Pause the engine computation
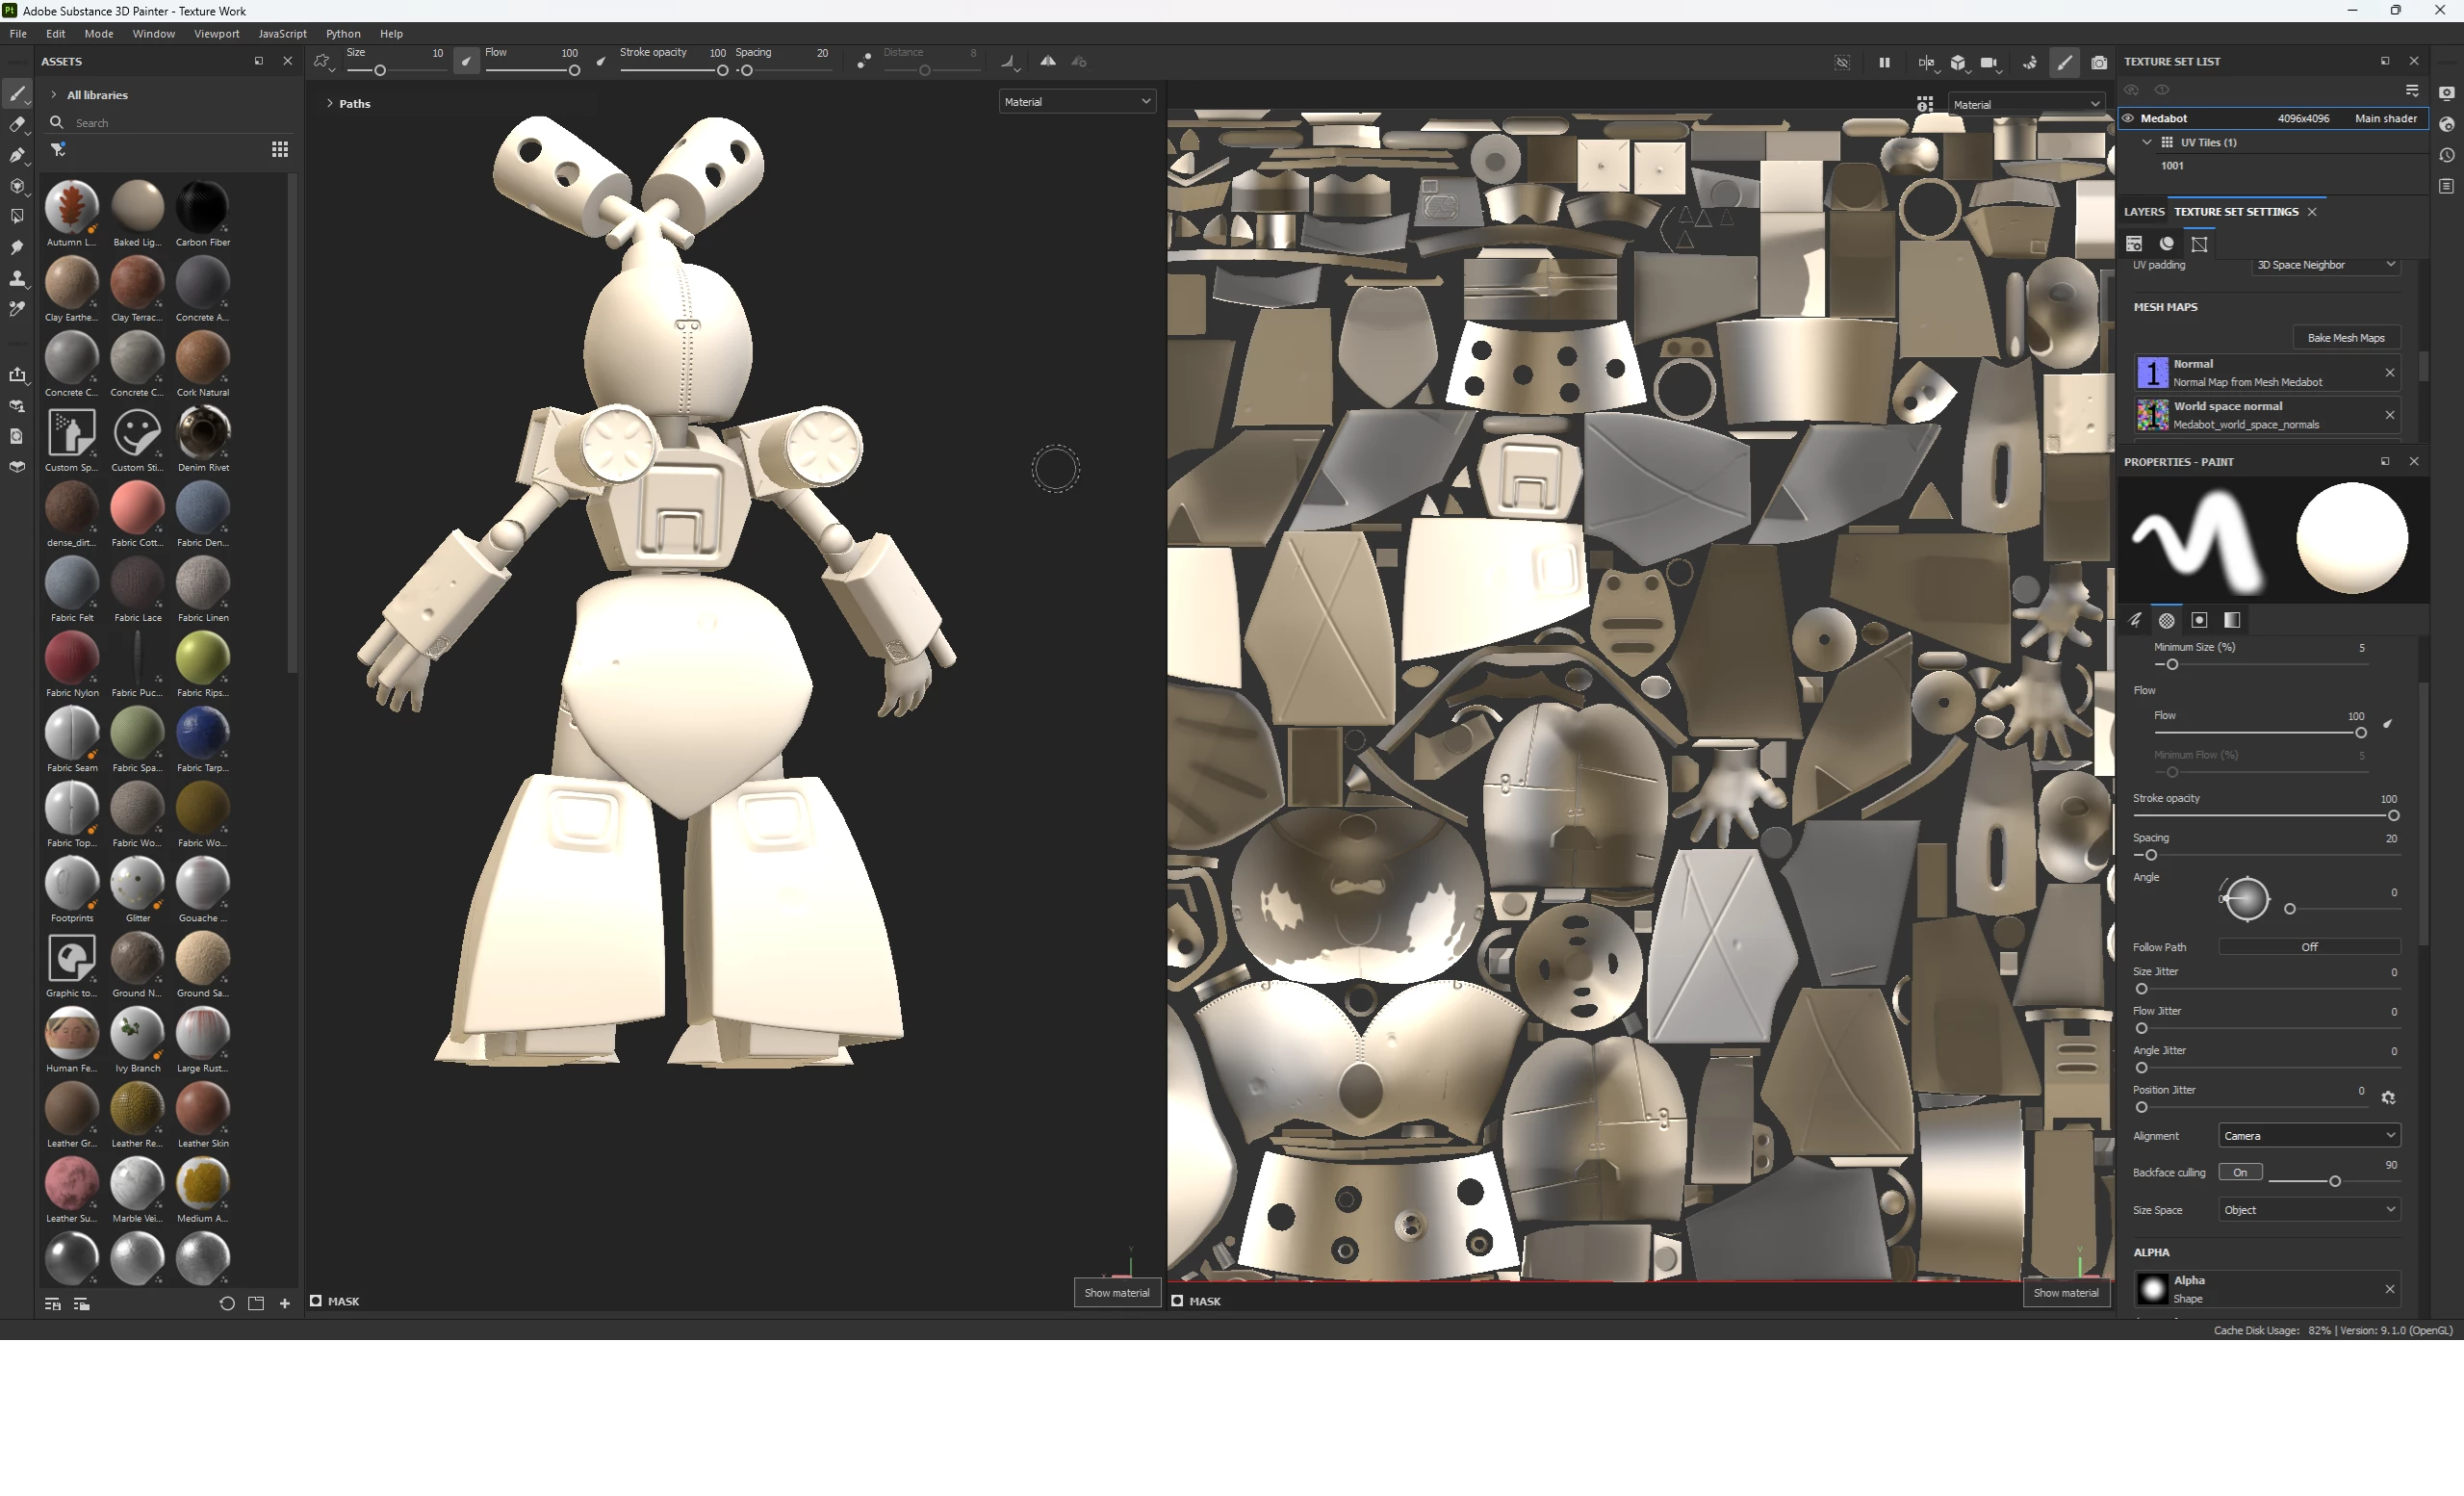The image size is (2464, 1496). pyautogui.click(x=1884, y=62)
